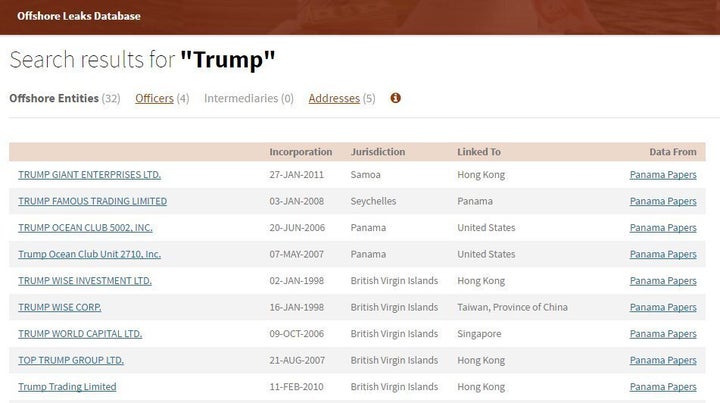The height and width of the screenshot is (403, 720).
Task: Click Panama Papers link for Trump Famous Trading
Action: 663,201
